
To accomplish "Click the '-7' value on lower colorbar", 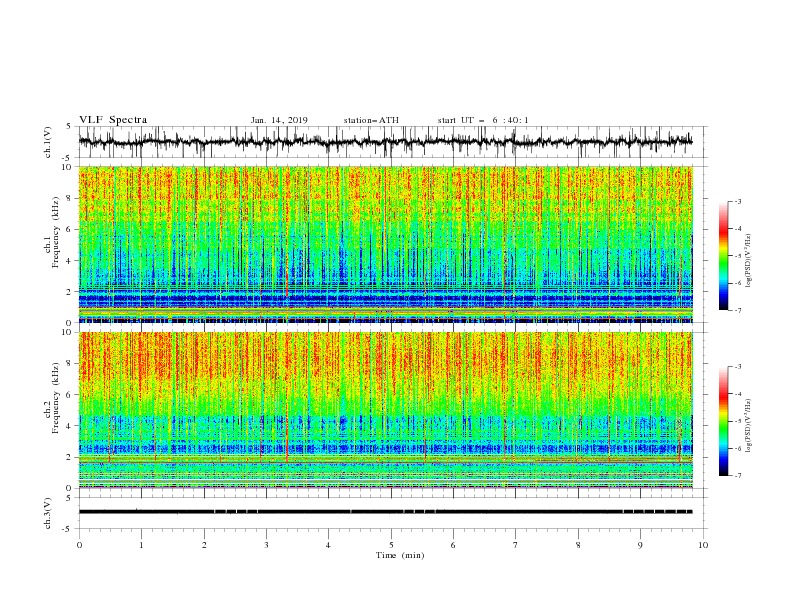I will click(738, 475).
